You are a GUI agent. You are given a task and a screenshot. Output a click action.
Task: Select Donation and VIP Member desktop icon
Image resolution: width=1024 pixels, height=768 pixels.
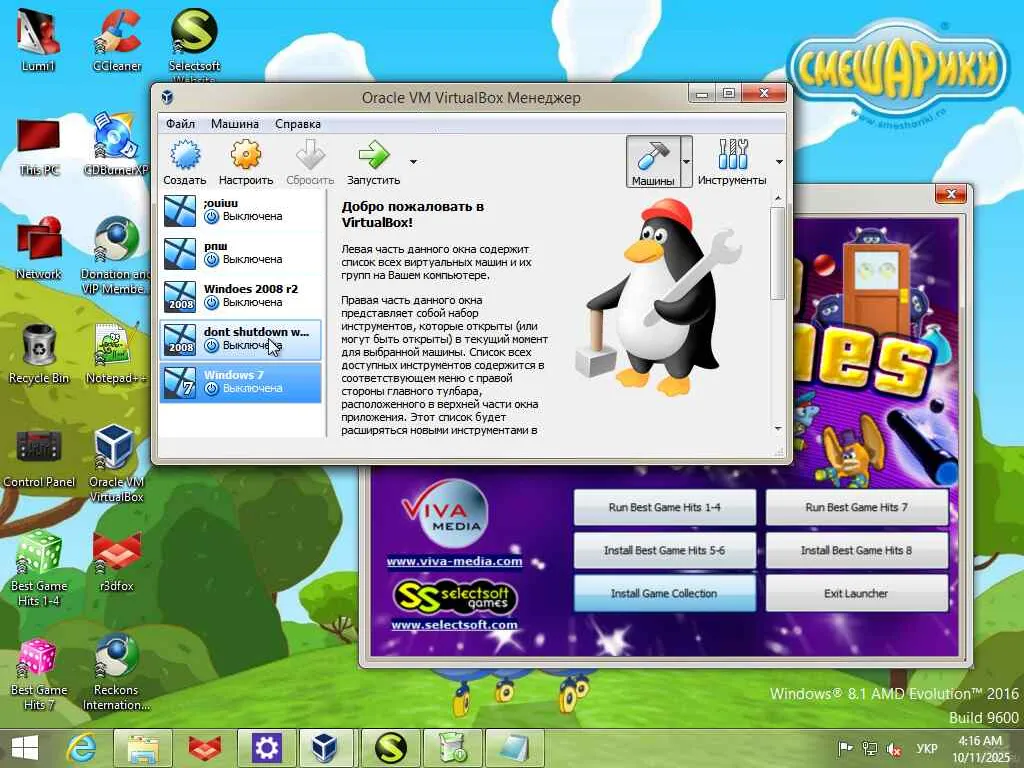[116, 256]
